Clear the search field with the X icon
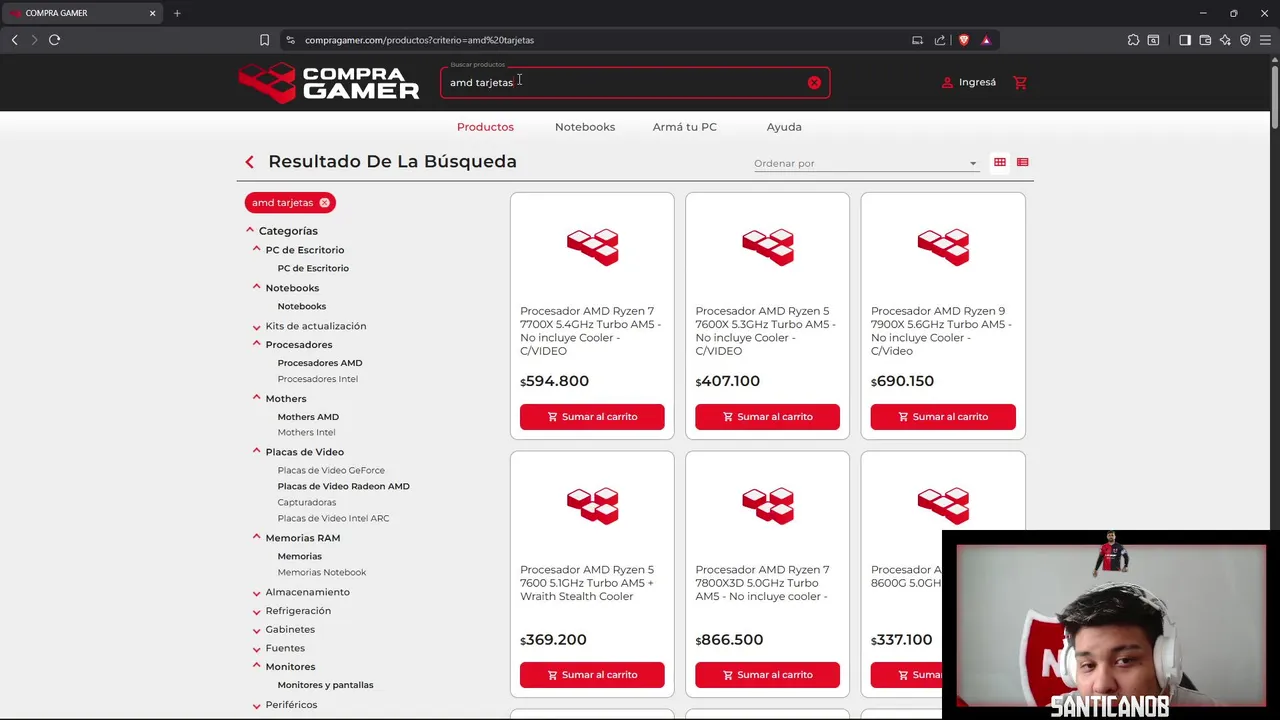The image size is (1280, 720). [x=814, y=83]
